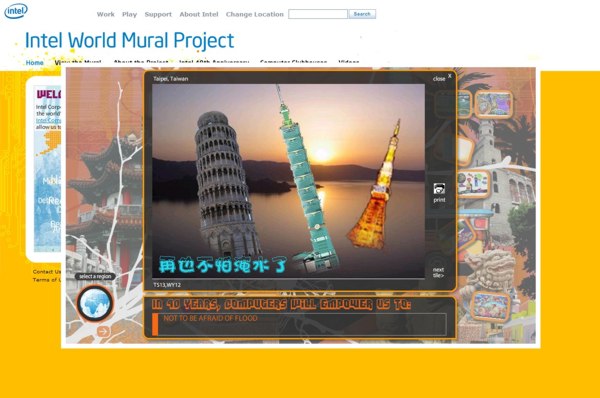Open the top-right colorful mural tile thumbnail

(494, 104)
